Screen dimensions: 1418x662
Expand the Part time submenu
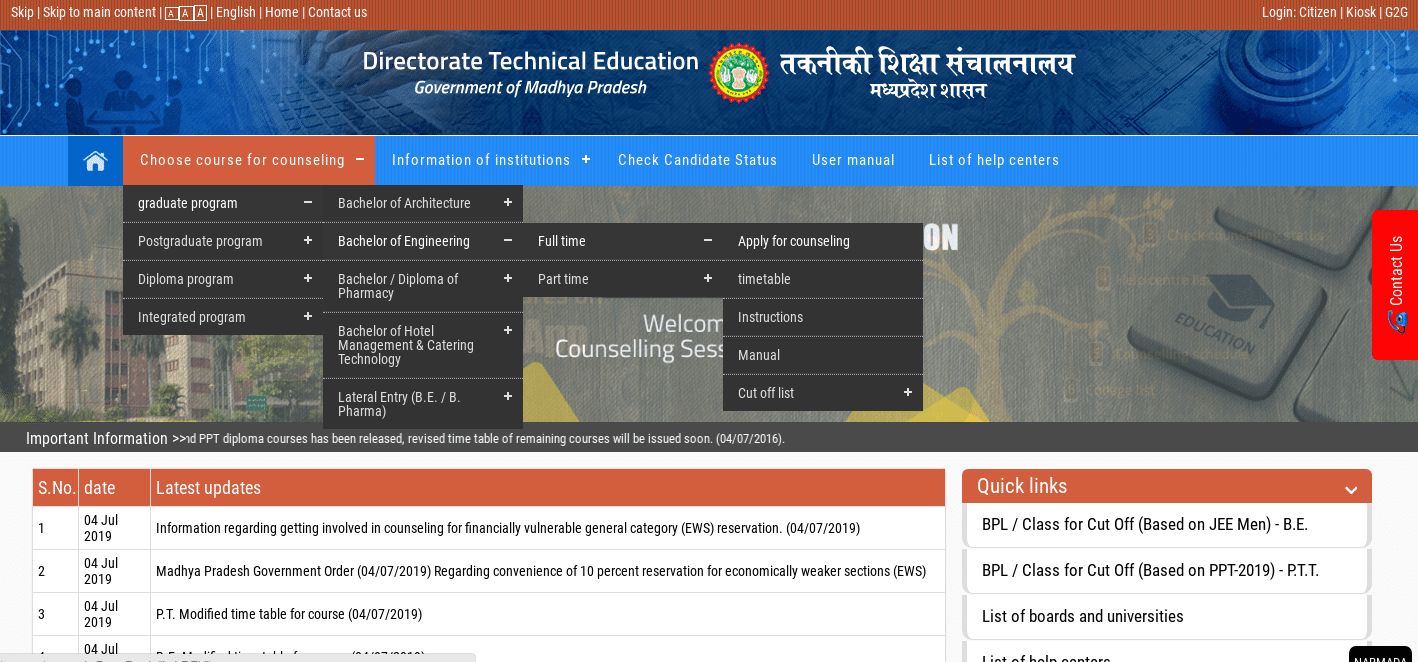708,278
